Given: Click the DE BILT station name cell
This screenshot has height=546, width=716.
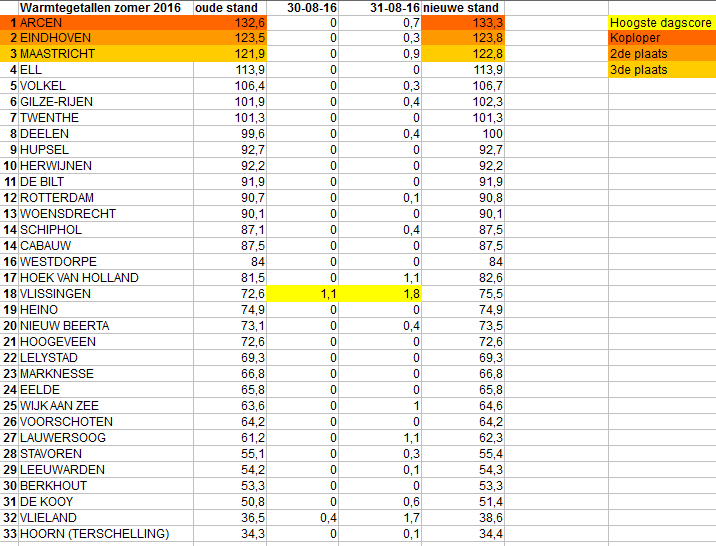Looking at the screenshot, I should (x=105, y=182).
